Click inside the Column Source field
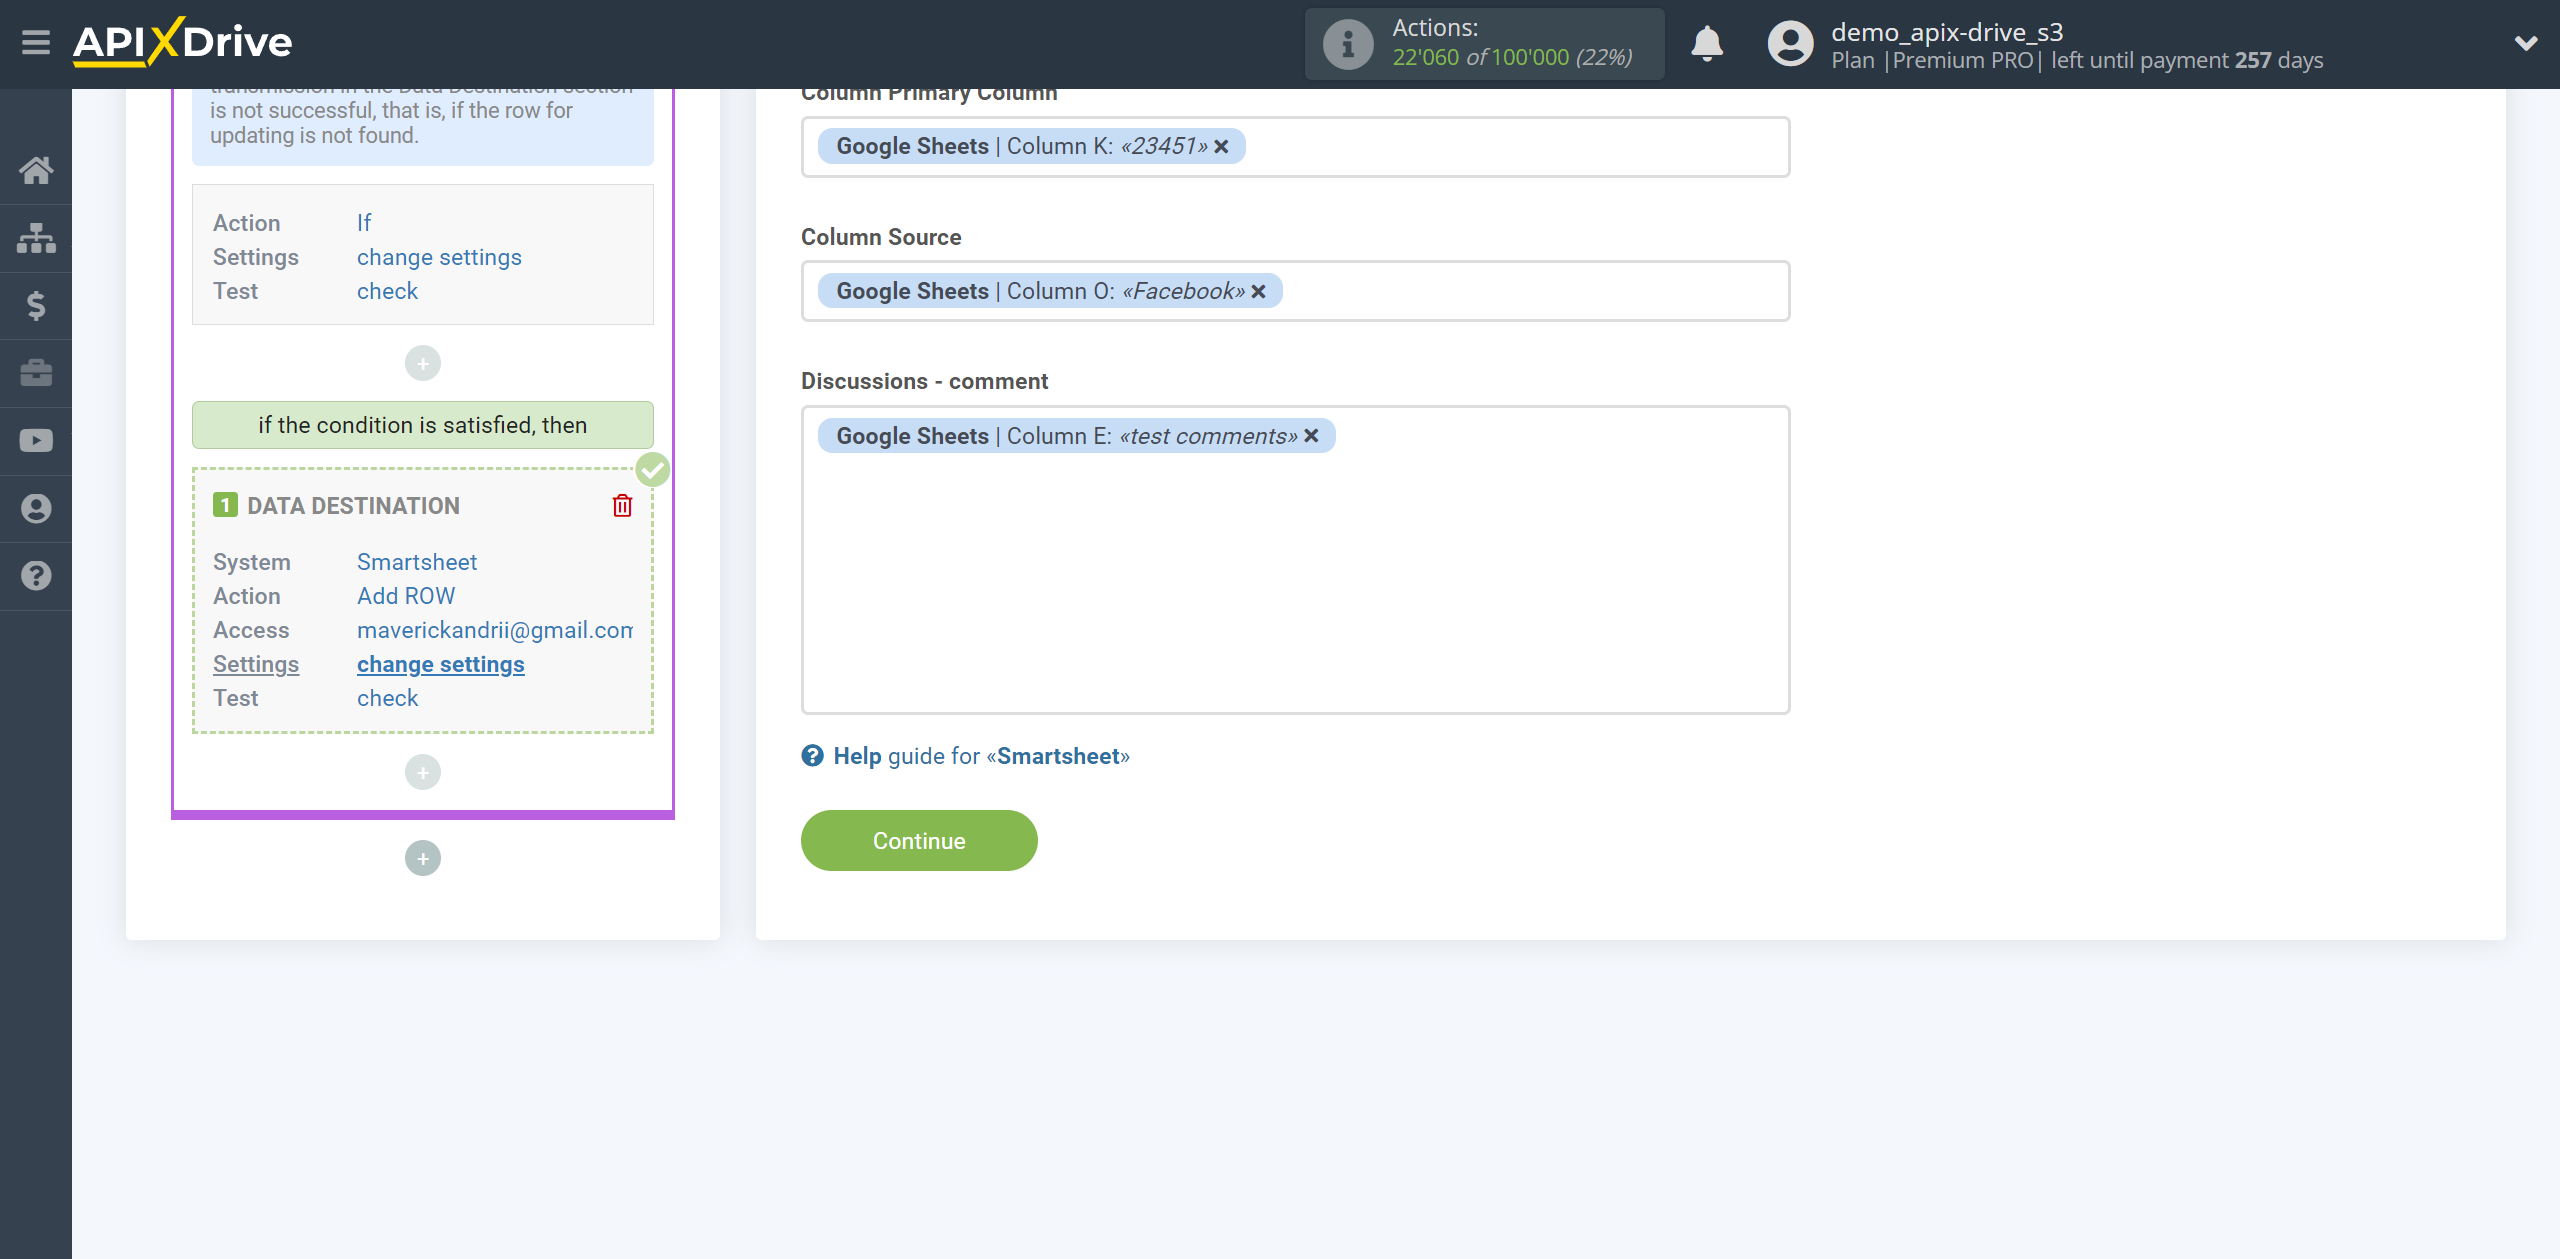This screenshot has width=2560, height=1259. (x=1296, y=291)
